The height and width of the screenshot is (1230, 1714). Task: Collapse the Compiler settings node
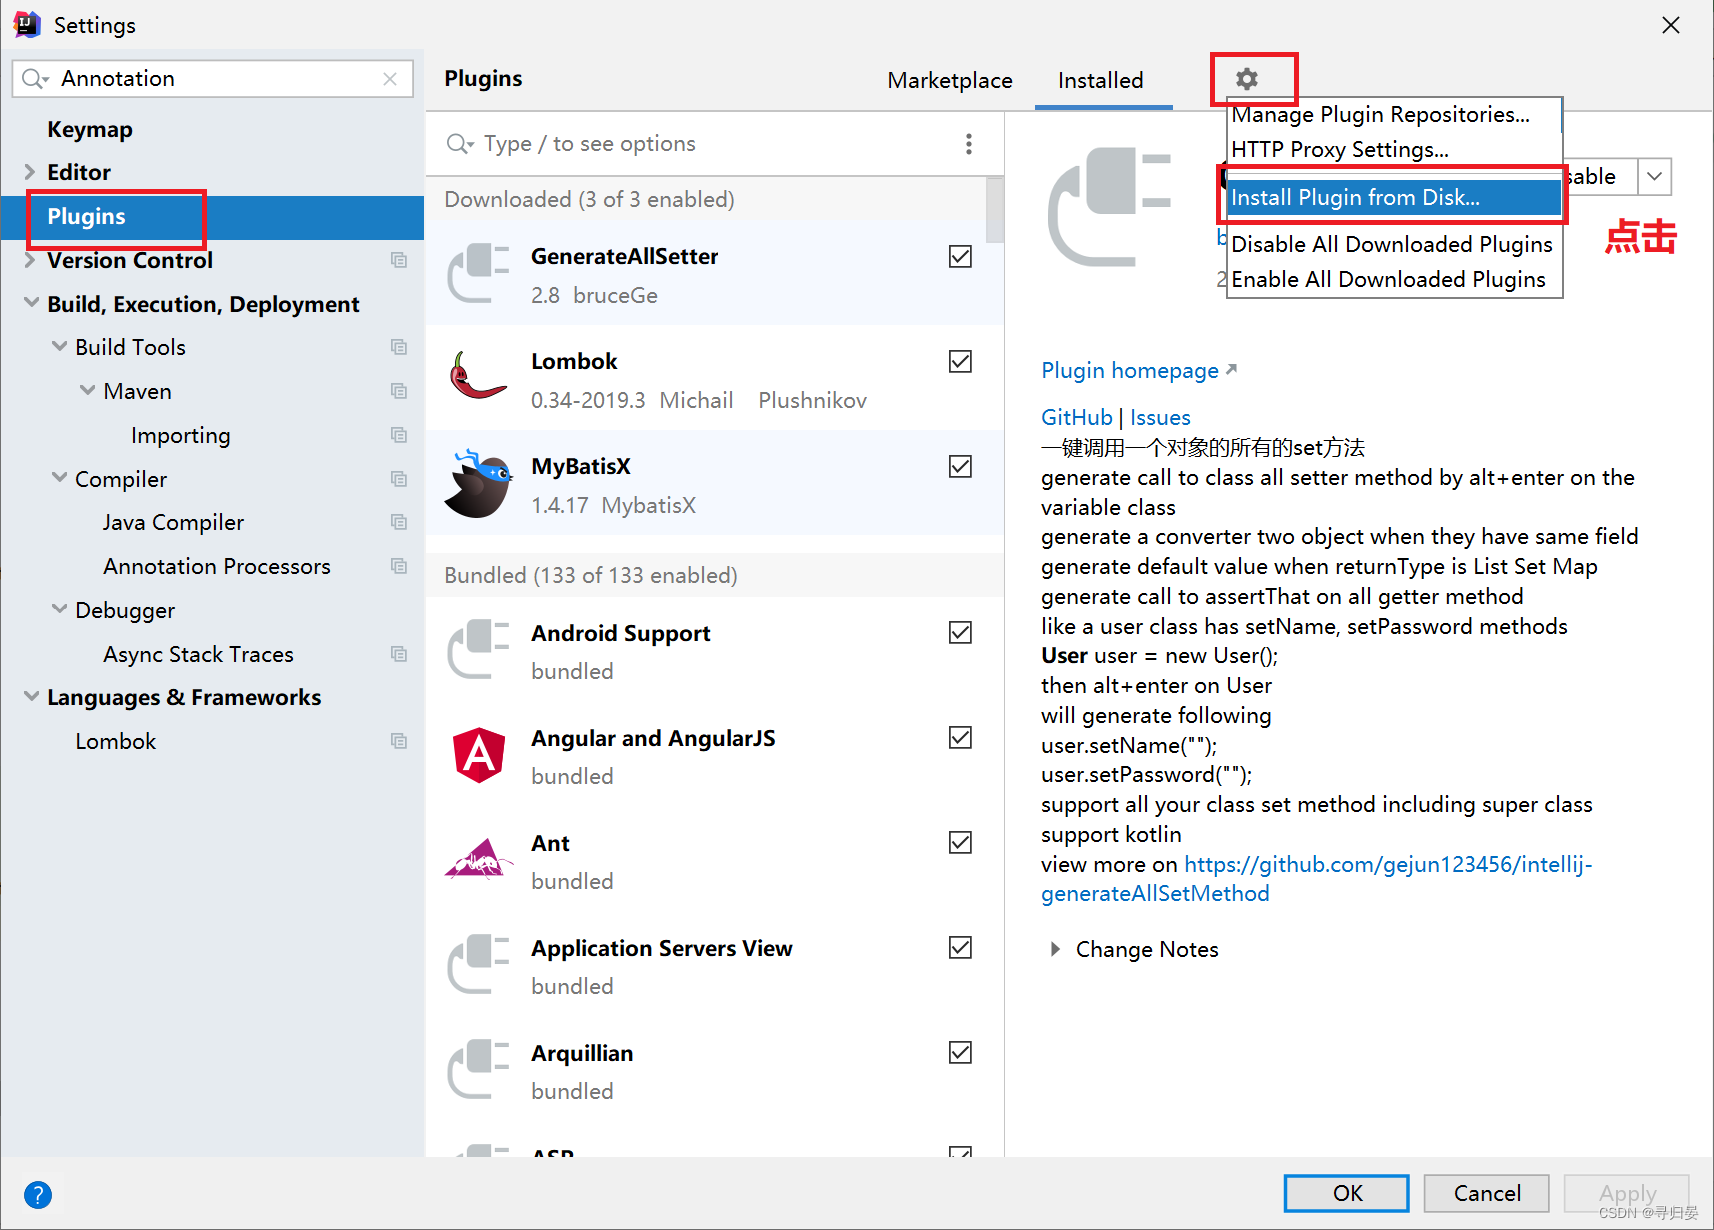(x=59, y=479)
